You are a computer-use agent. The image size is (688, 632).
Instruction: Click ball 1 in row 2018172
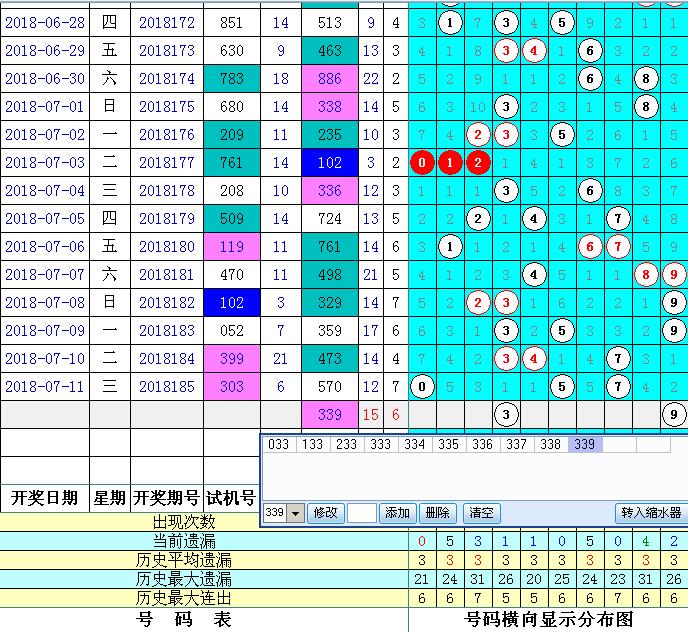[x=450, y=23]
